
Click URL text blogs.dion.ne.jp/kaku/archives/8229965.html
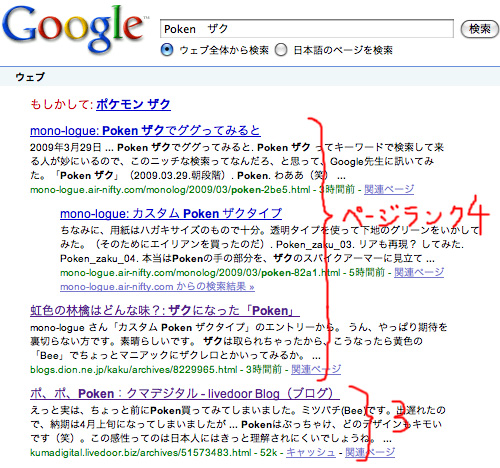click(134, 370)
